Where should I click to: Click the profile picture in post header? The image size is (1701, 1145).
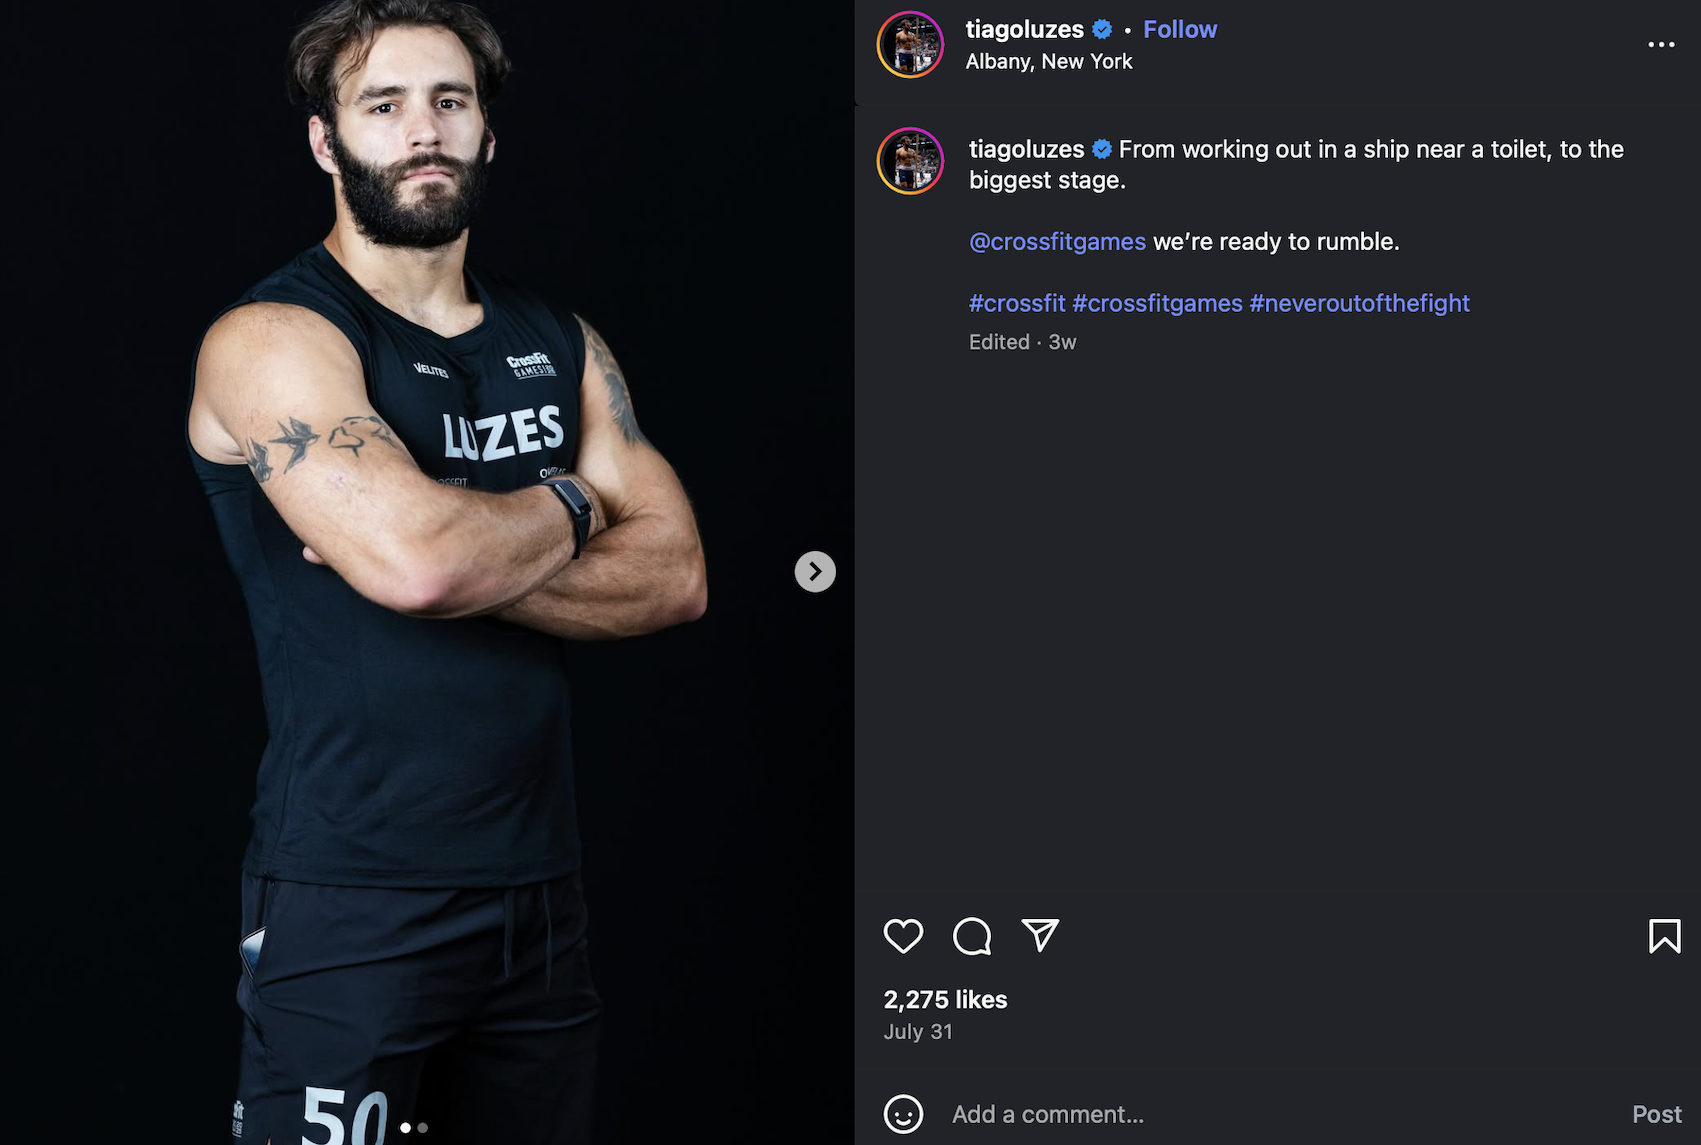click(910, 45)
